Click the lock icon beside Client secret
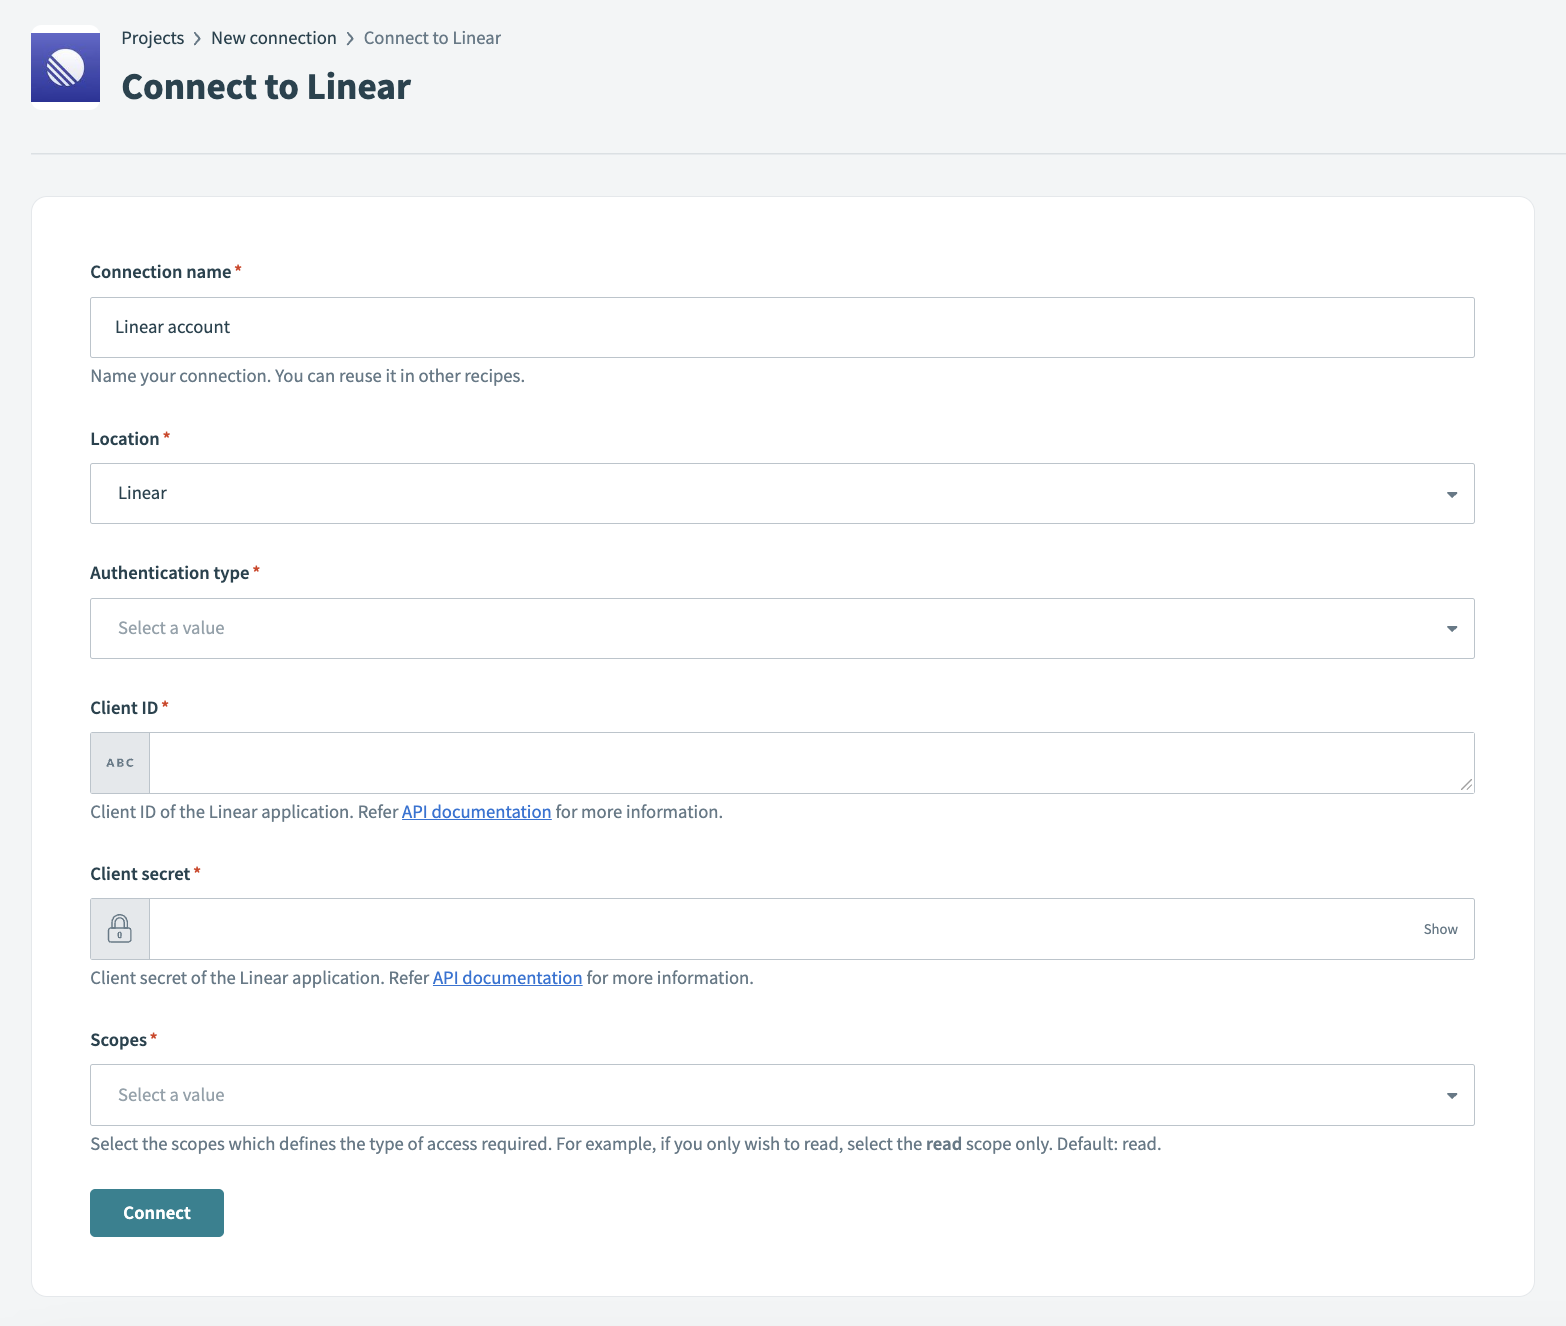1566x1326 pixels. coord(119,928)
